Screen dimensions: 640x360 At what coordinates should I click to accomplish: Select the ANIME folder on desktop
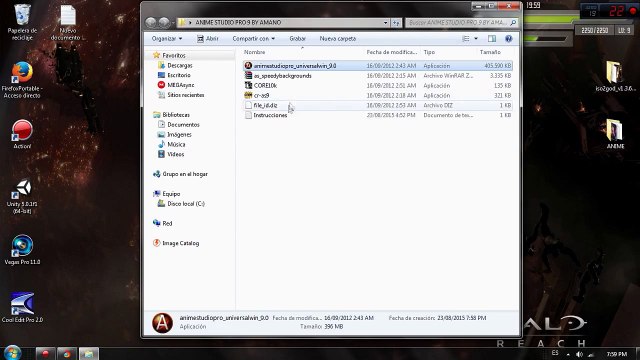(x=615, y=134)
